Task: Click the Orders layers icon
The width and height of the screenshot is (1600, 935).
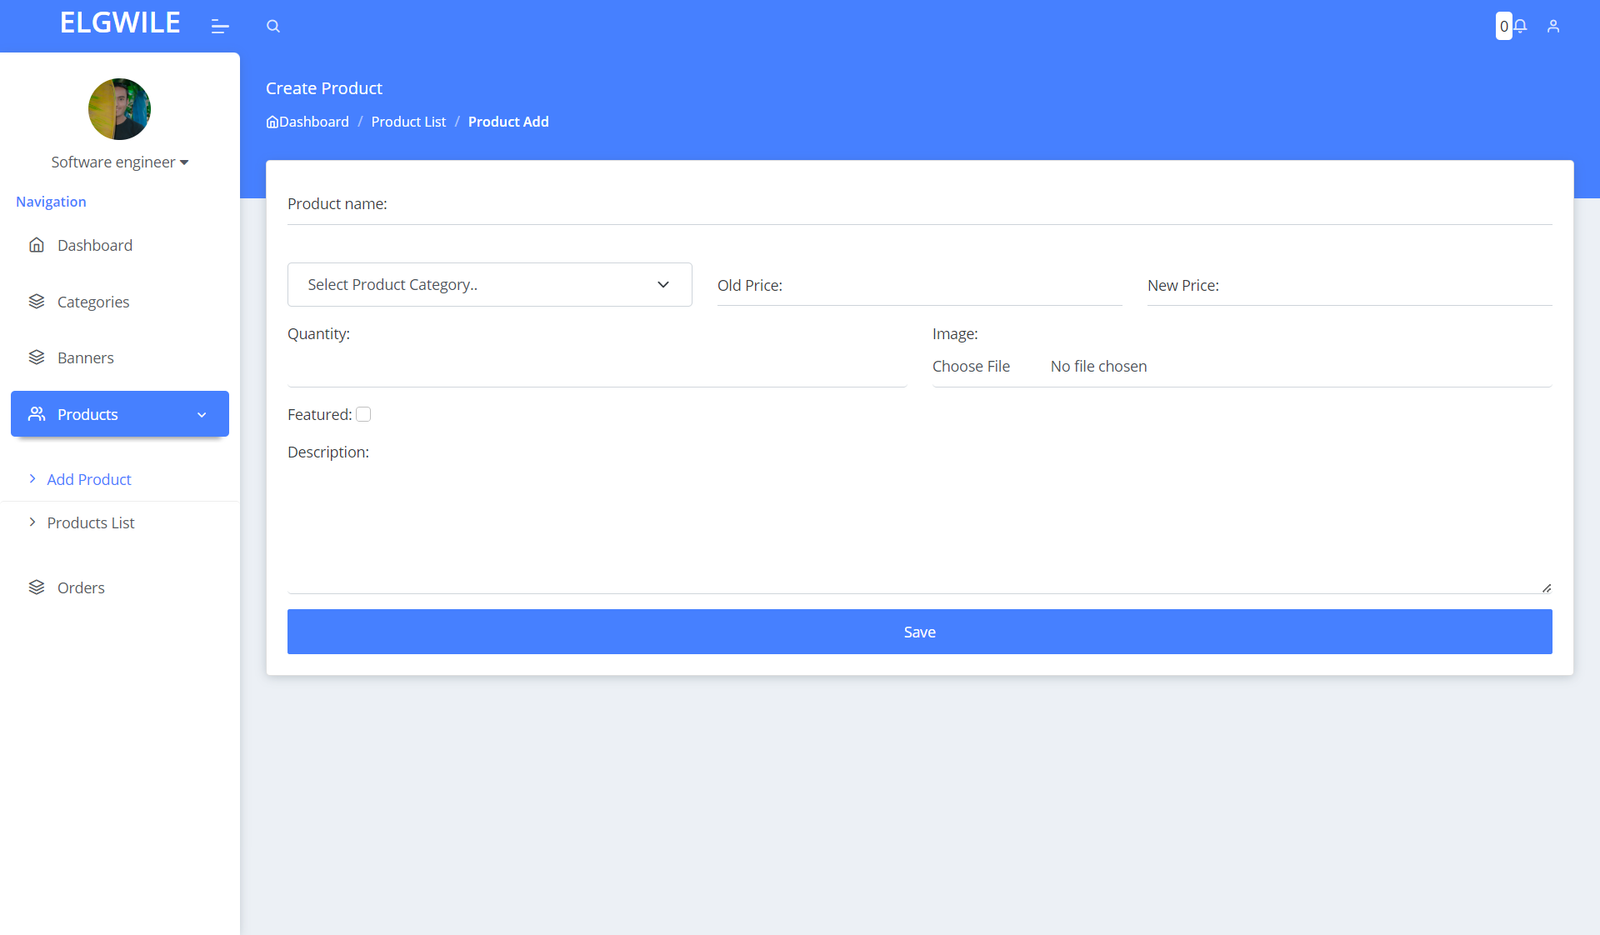Action: [37, 588]
